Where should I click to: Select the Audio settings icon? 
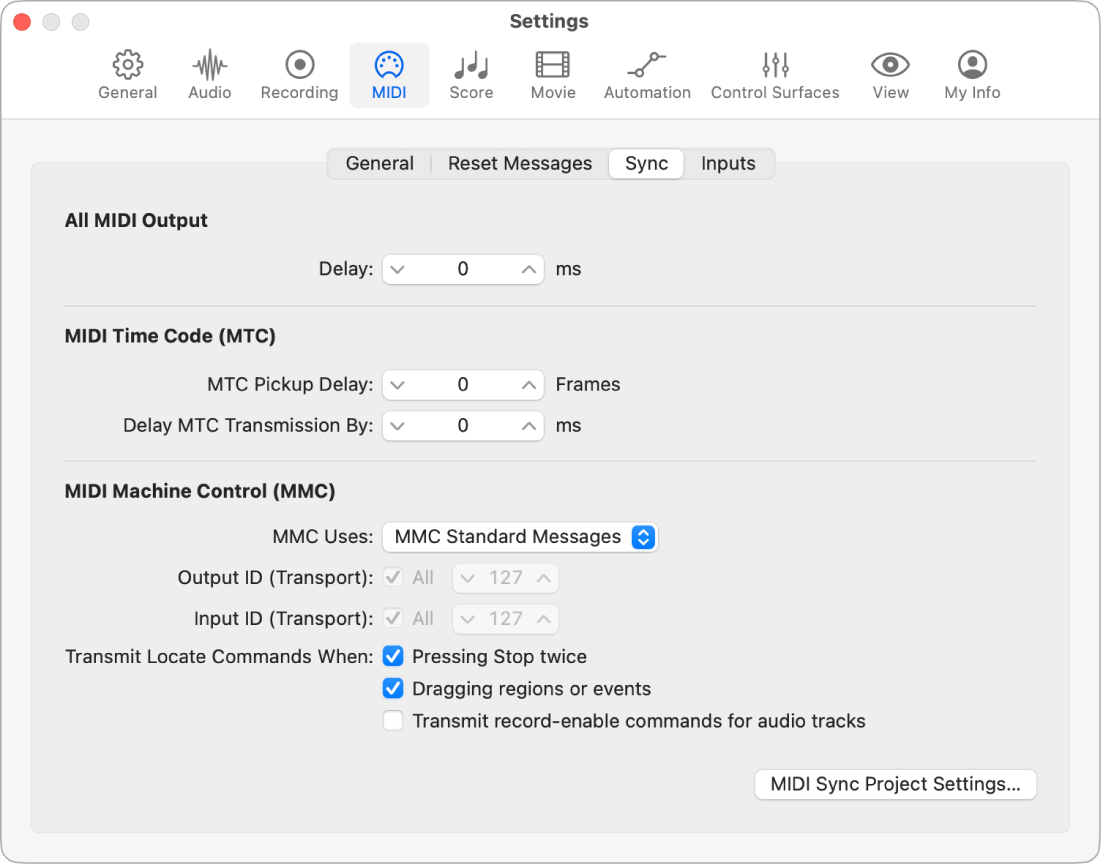209,73
